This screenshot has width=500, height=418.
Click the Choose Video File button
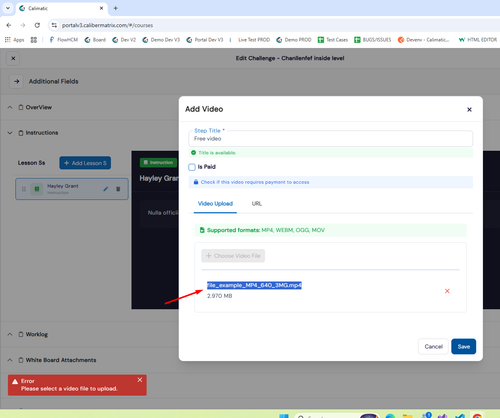[233, 256]
